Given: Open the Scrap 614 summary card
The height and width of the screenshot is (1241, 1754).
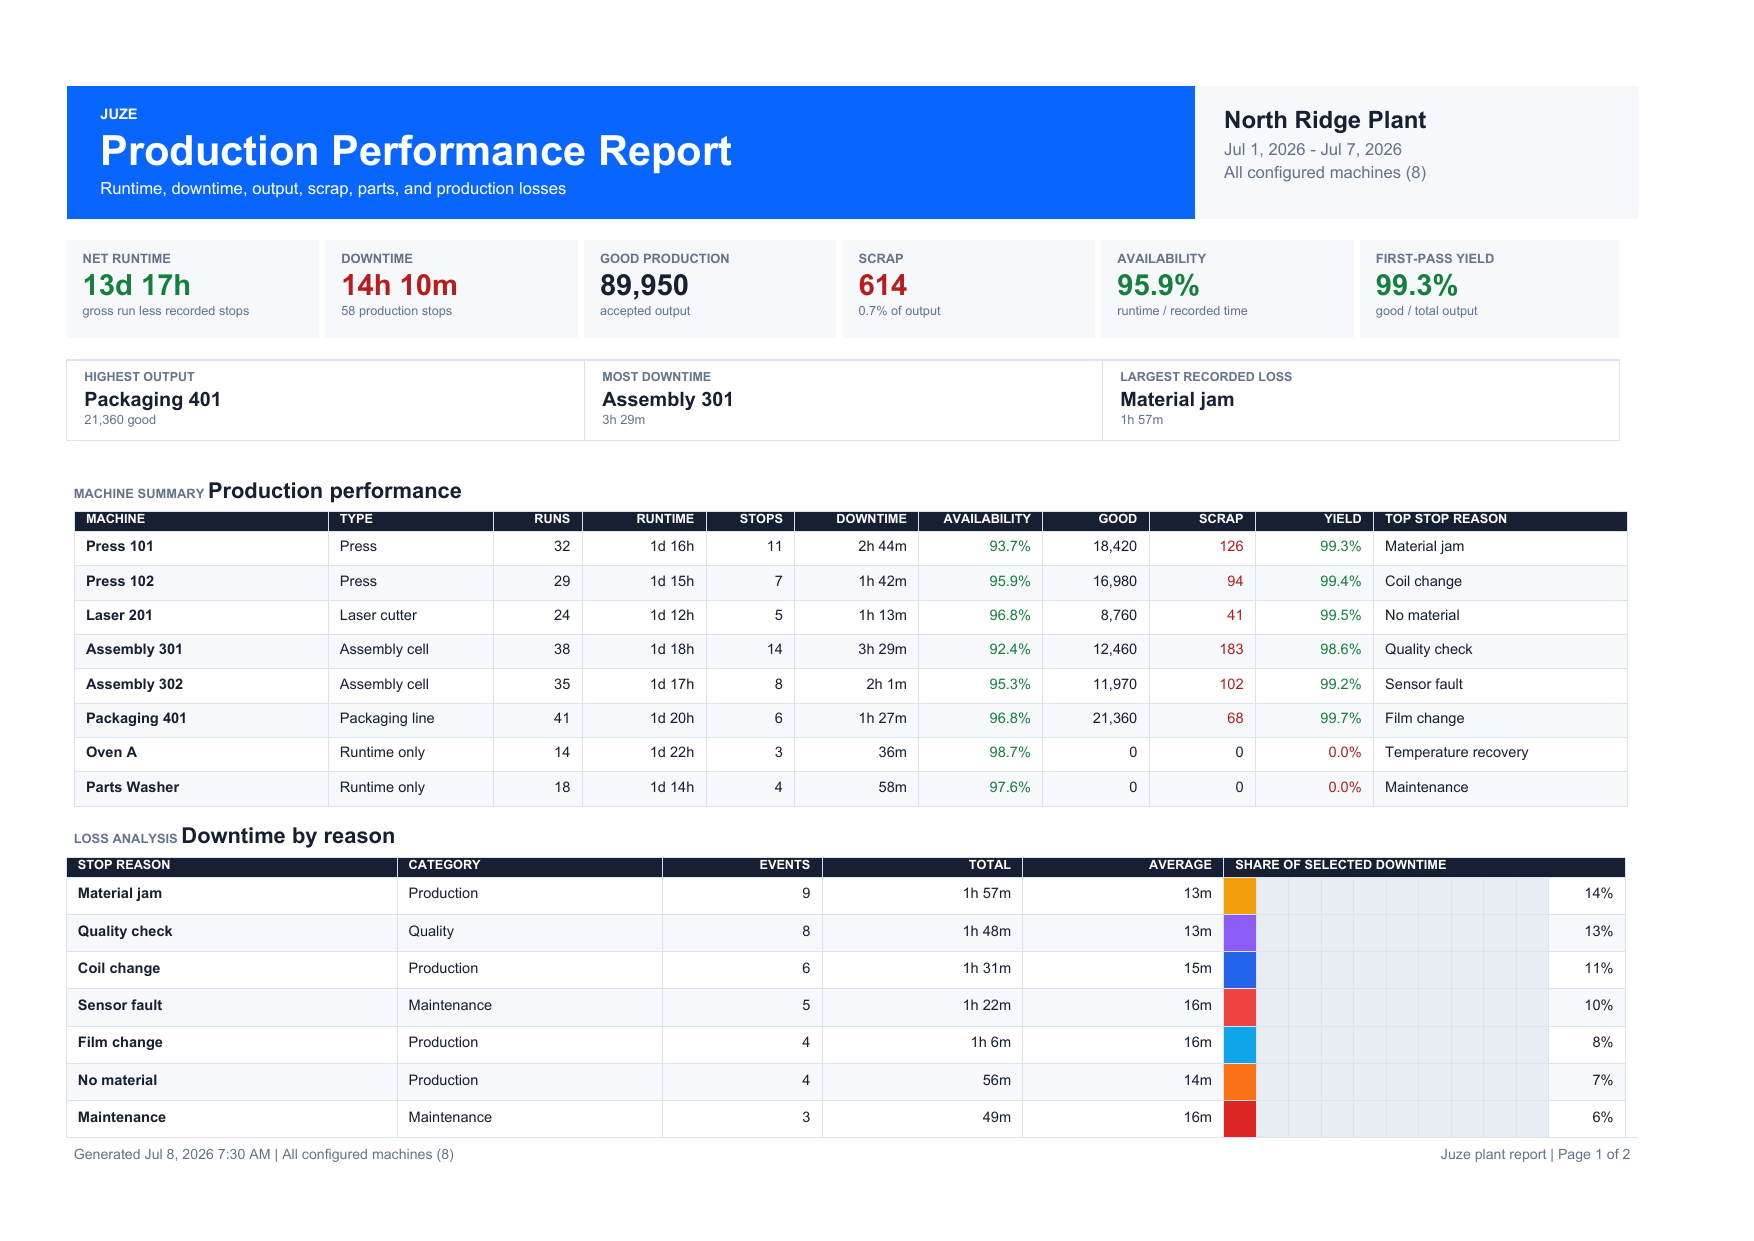Looking at the screenshot, I should [968, 289].
